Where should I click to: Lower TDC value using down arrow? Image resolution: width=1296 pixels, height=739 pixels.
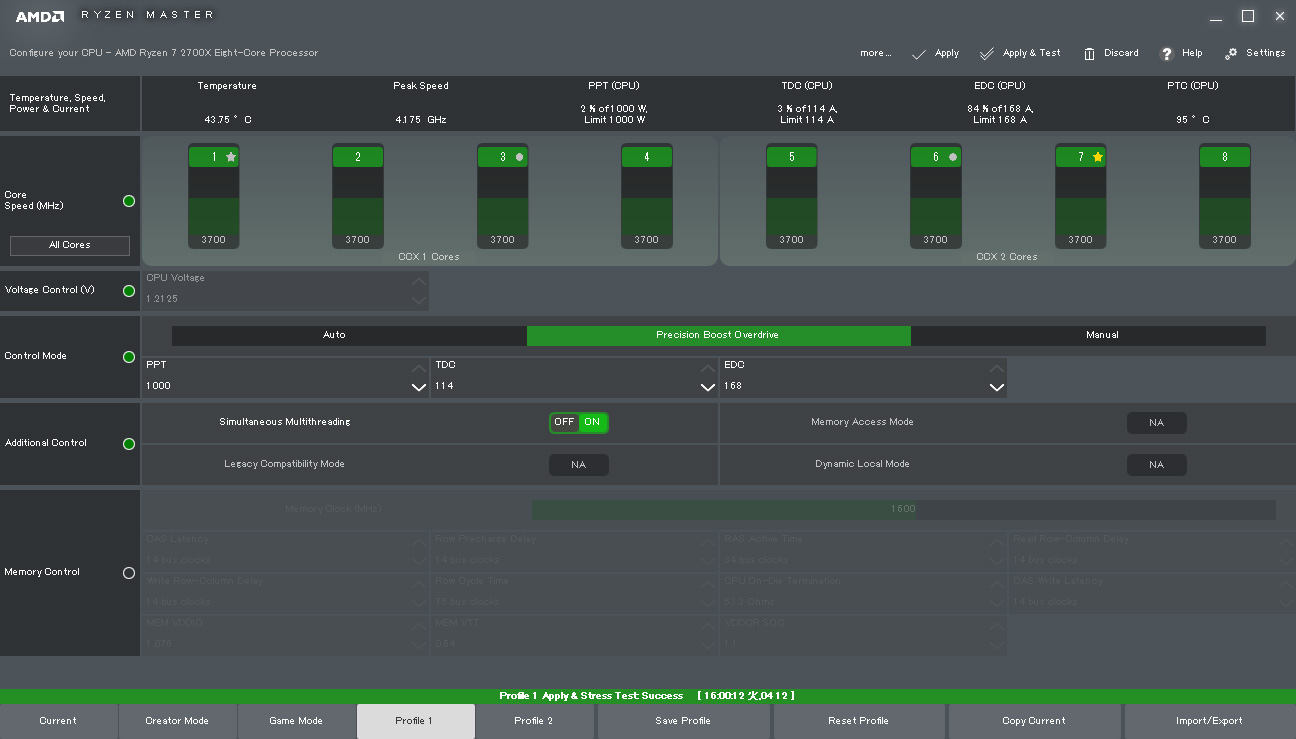(x=707, y=387)
